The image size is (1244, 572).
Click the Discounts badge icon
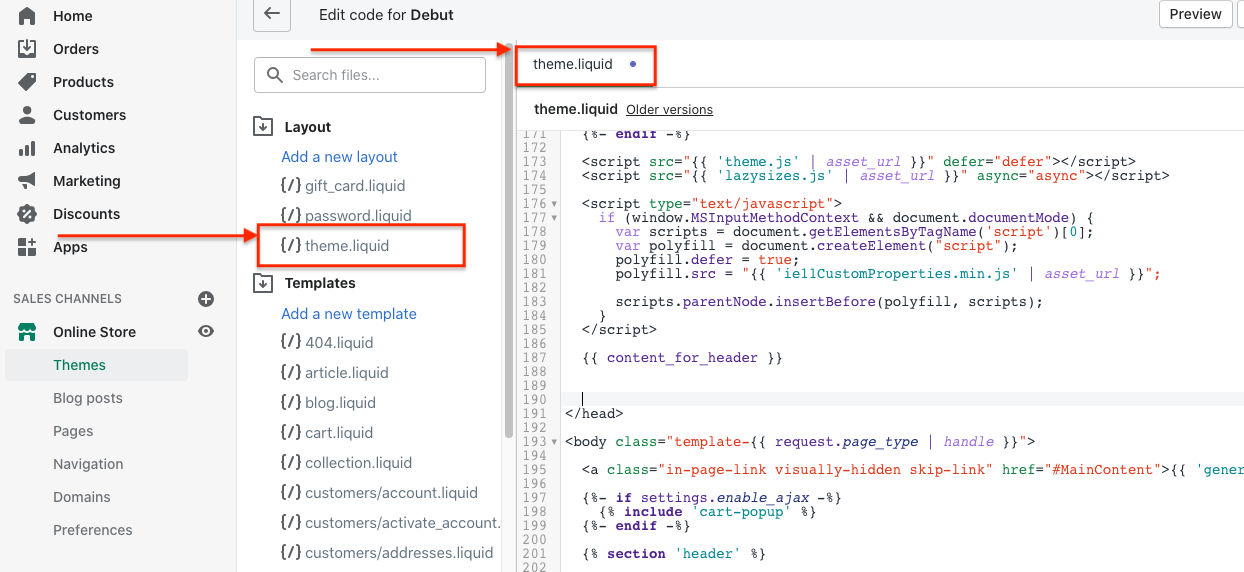pos(27,214)
